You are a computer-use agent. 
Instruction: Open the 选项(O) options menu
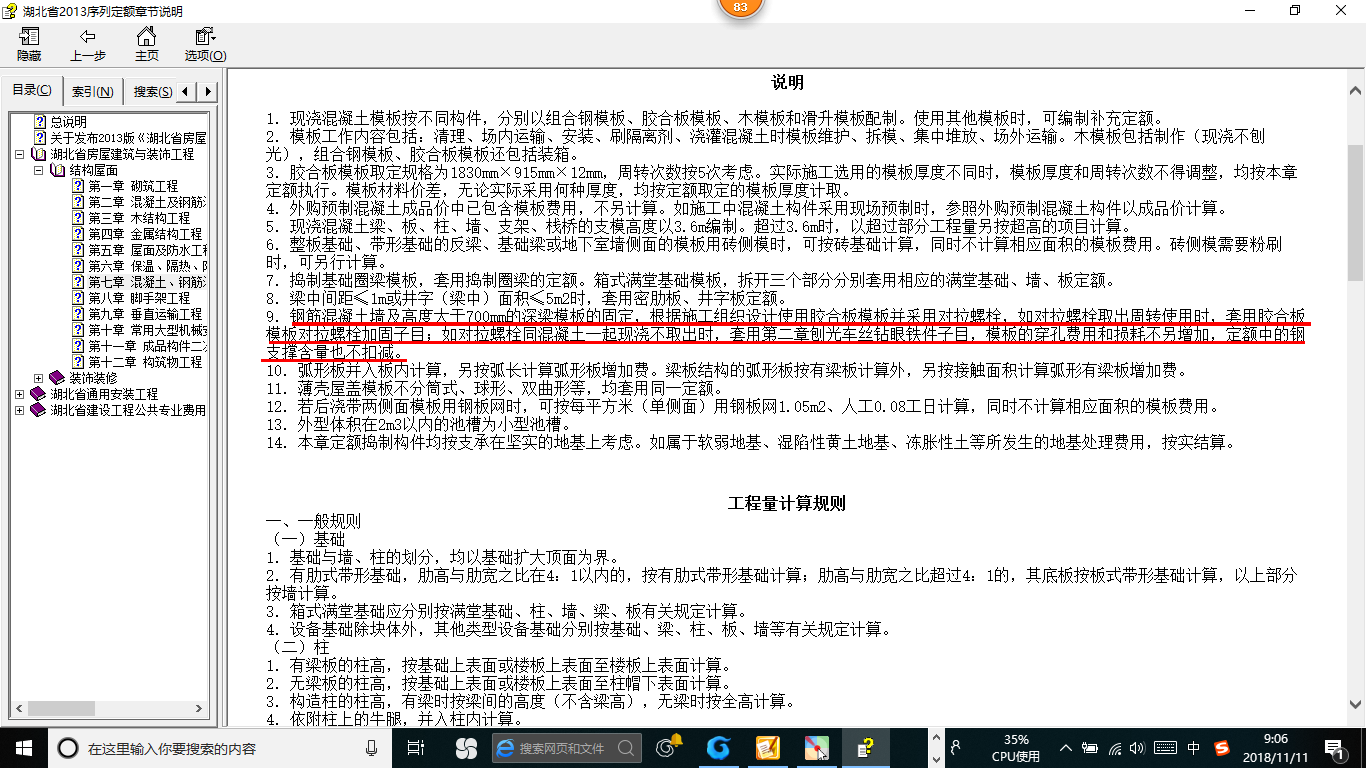pos(205,44)
